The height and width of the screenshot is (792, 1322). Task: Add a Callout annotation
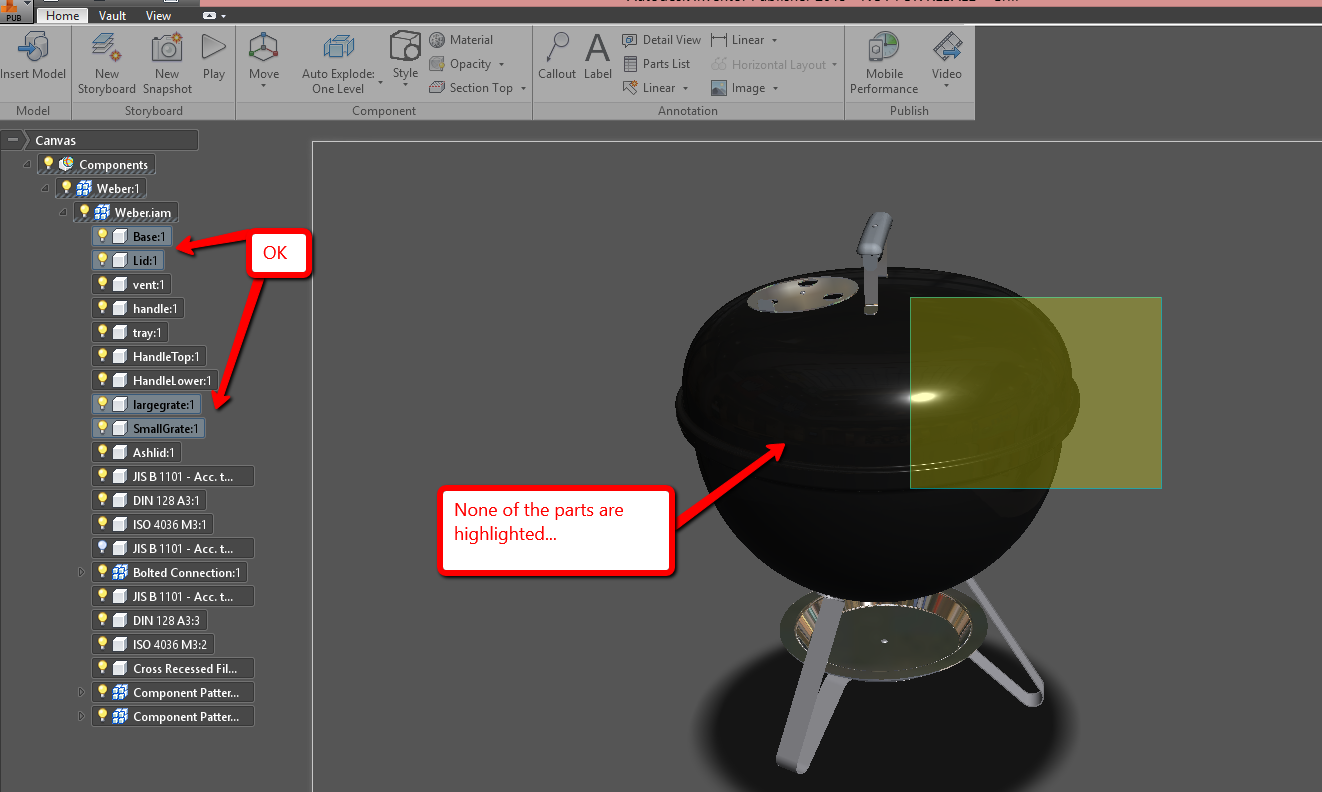557,55
